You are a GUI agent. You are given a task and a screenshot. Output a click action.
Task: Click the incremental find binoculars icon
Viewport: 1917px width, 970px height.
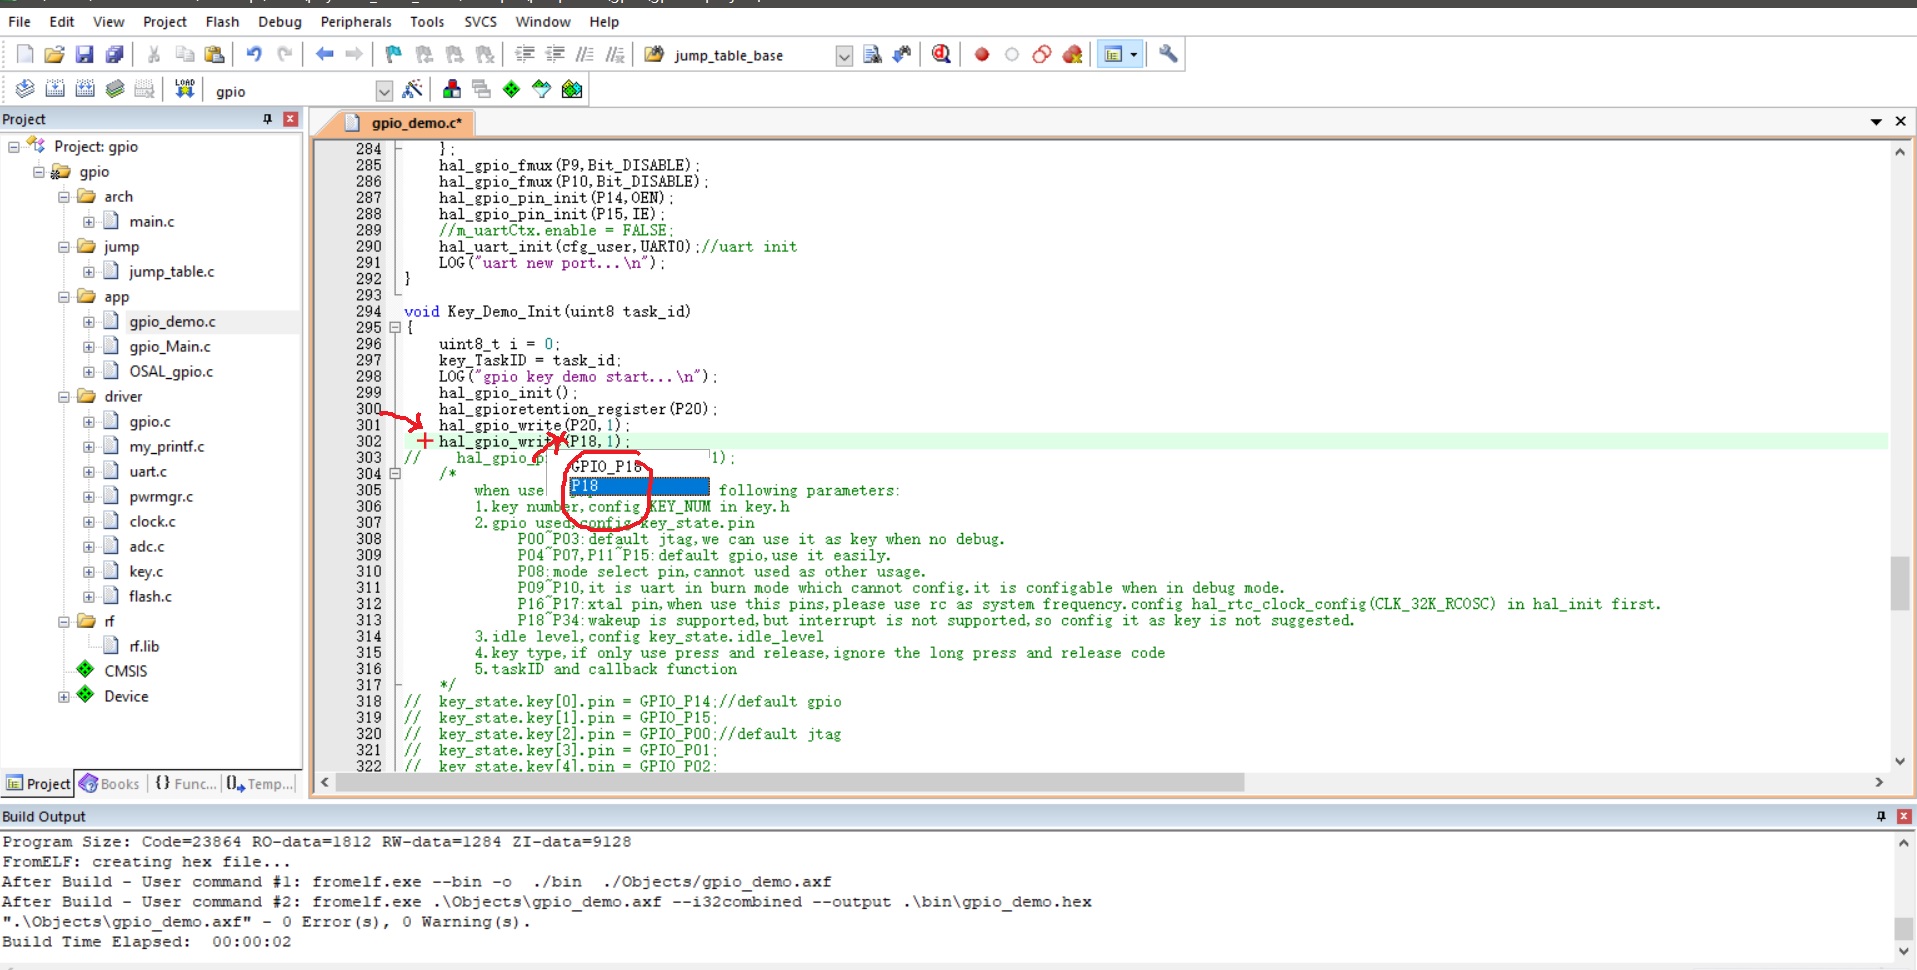(902, 55)
